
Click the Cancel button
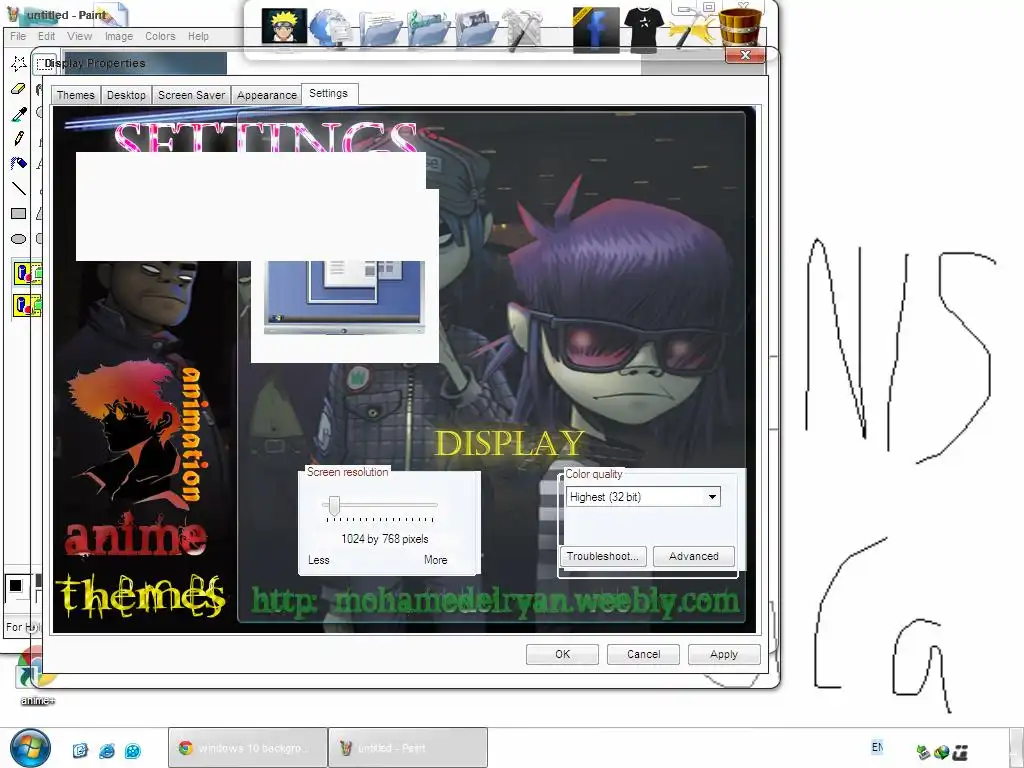(x=643, y=654)
